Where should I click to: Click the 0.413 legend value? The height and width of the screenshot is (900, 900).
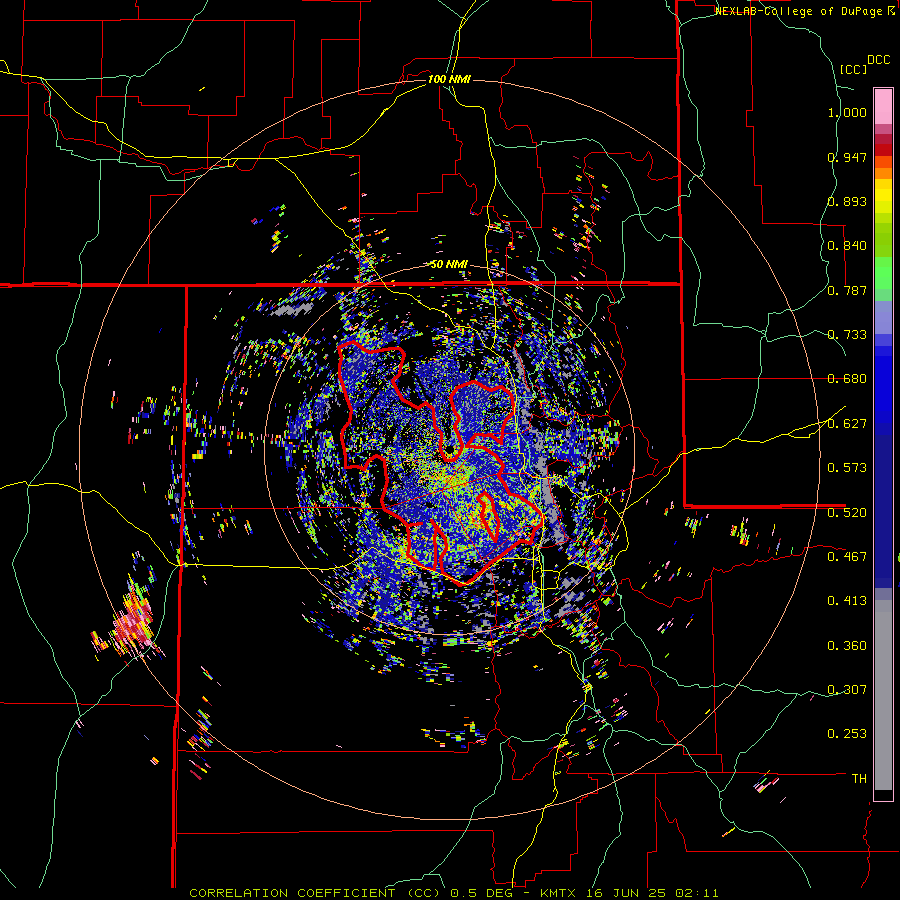tap(847, 601)
